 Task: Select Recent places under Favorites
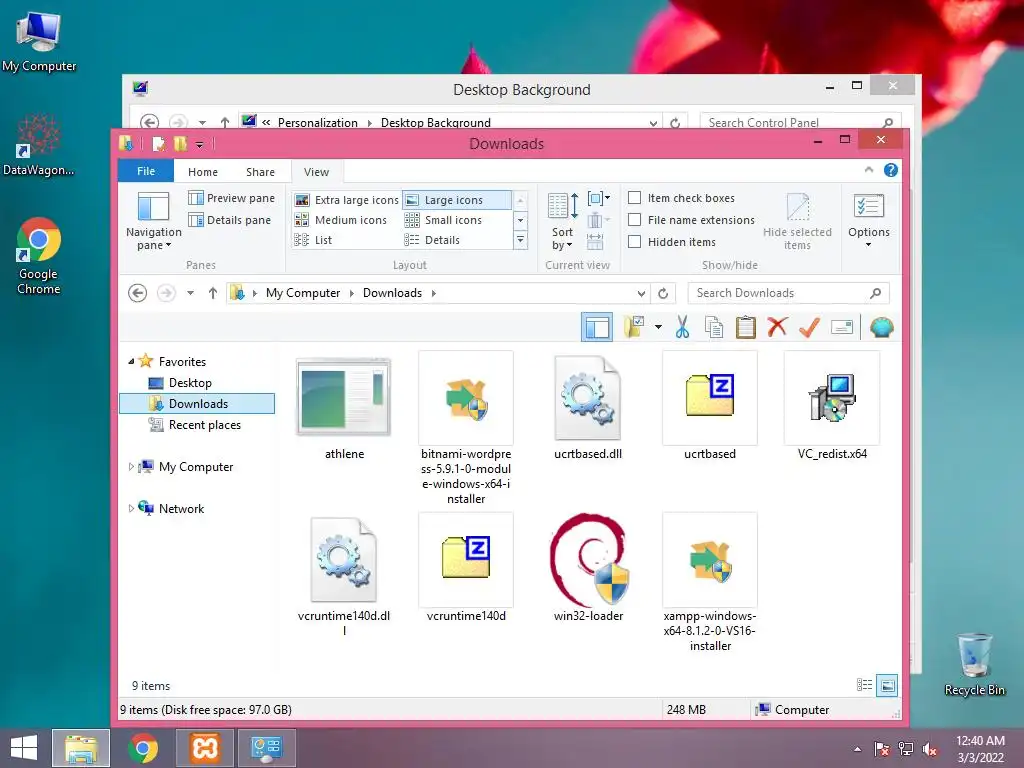(x=204, y=424)
